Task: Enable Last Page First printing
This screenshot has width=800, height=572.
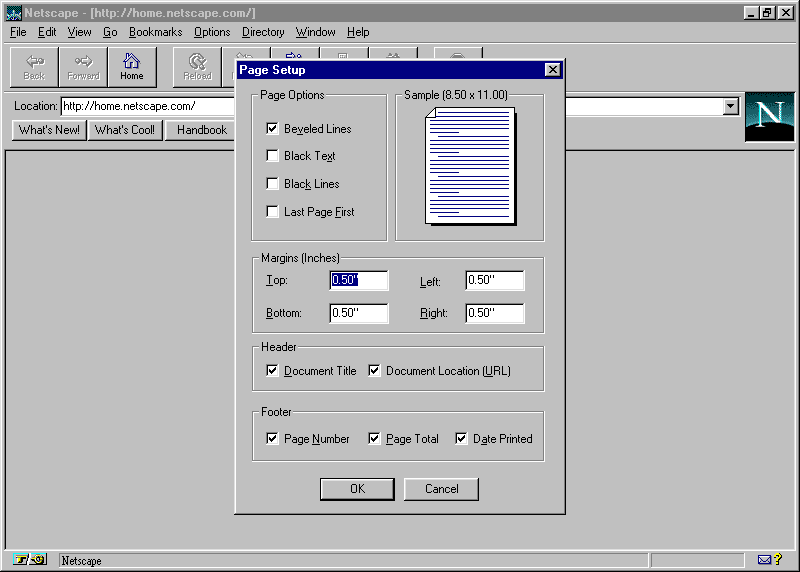Action: coord(272,212)
